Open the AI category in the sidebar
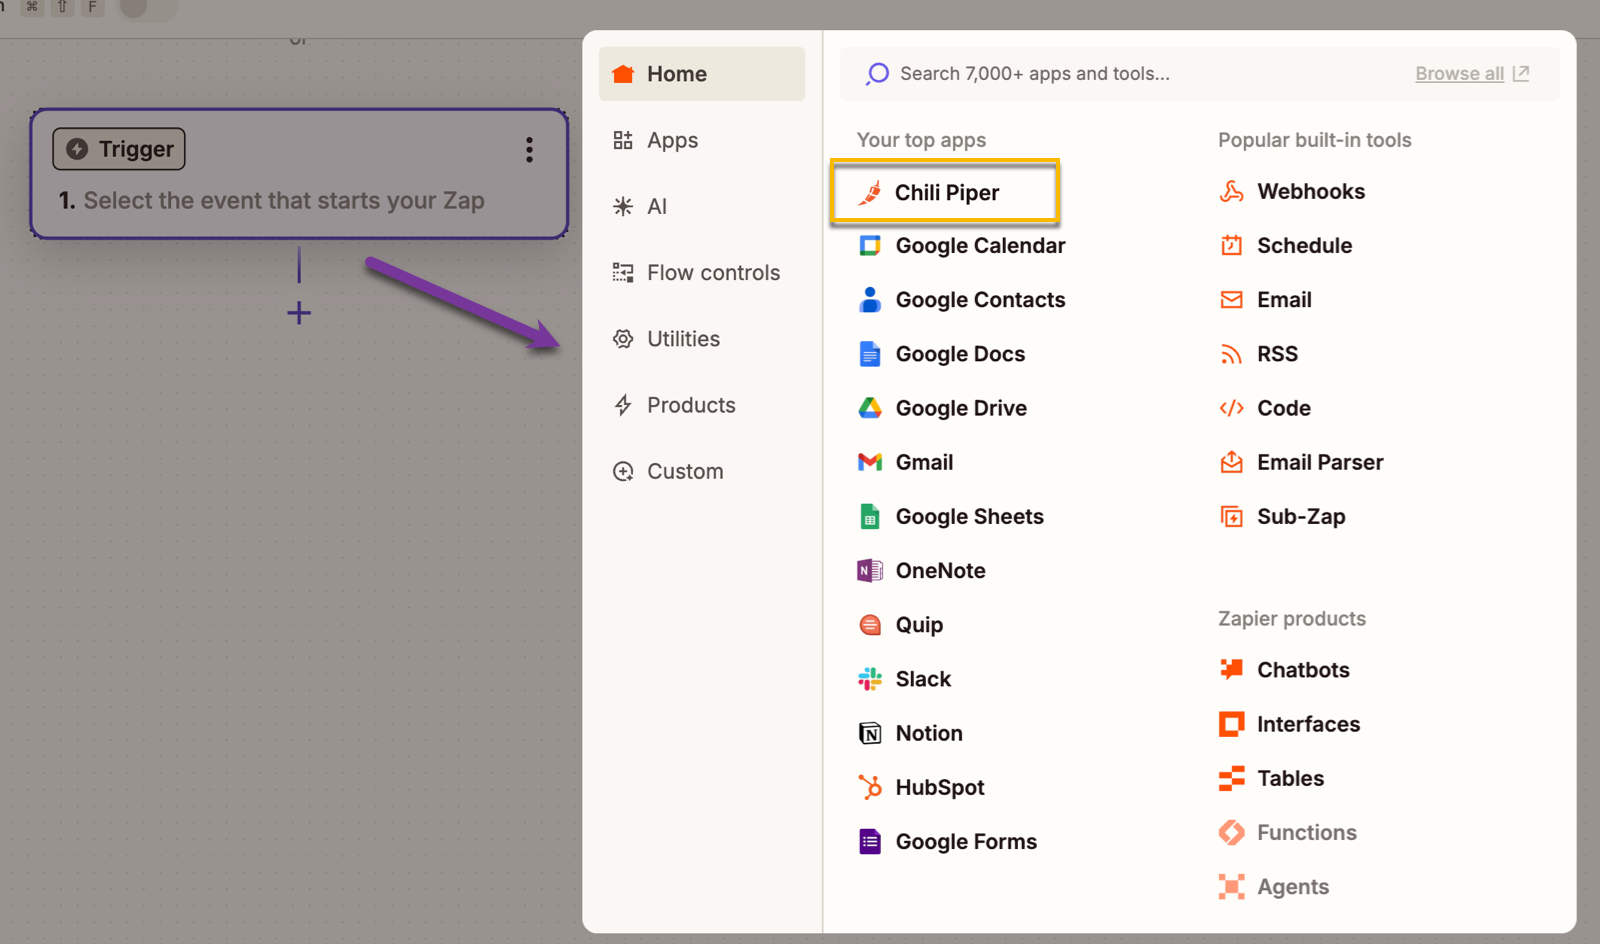The height and width of the screenshot is (944, 1600). point(656,206)
